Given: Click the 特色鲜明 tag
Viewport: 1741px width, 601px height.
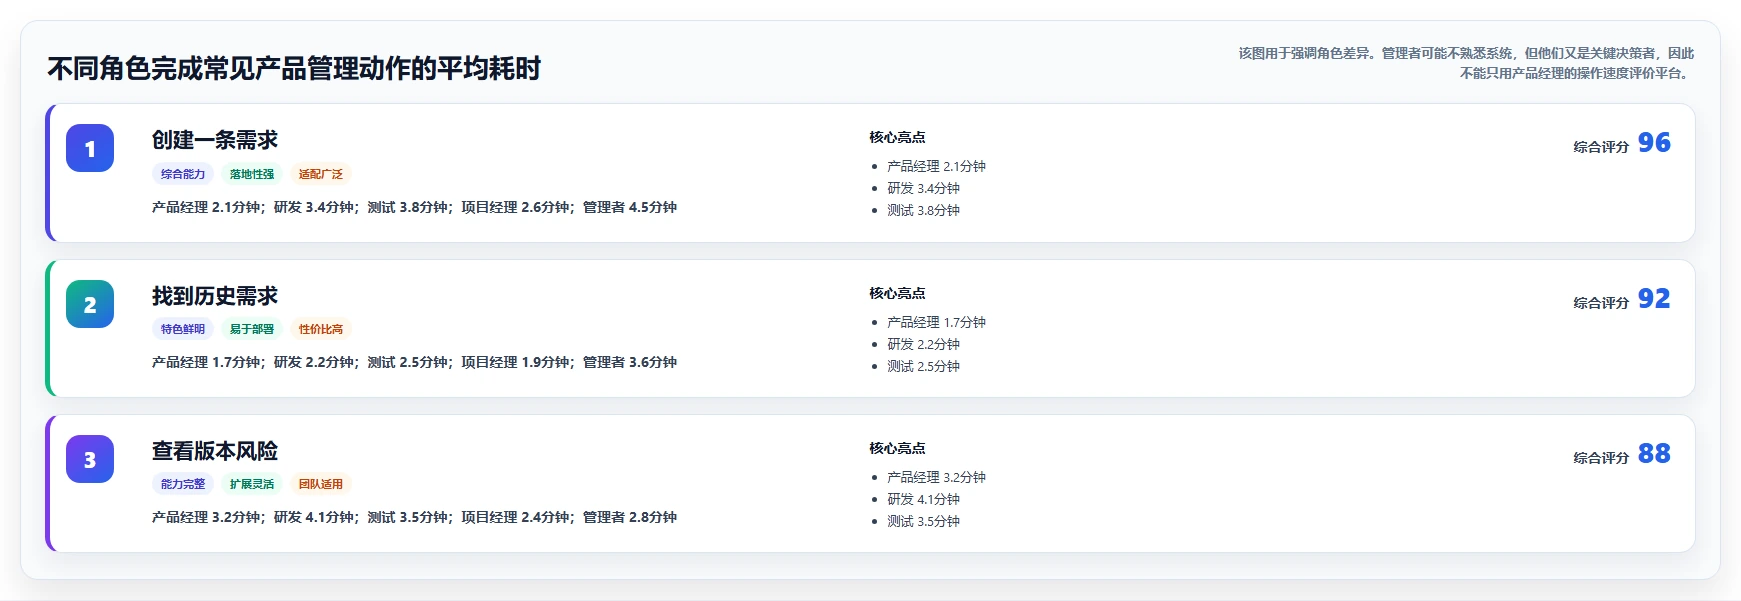Looking at the screenshot, I should click(183, 329).
